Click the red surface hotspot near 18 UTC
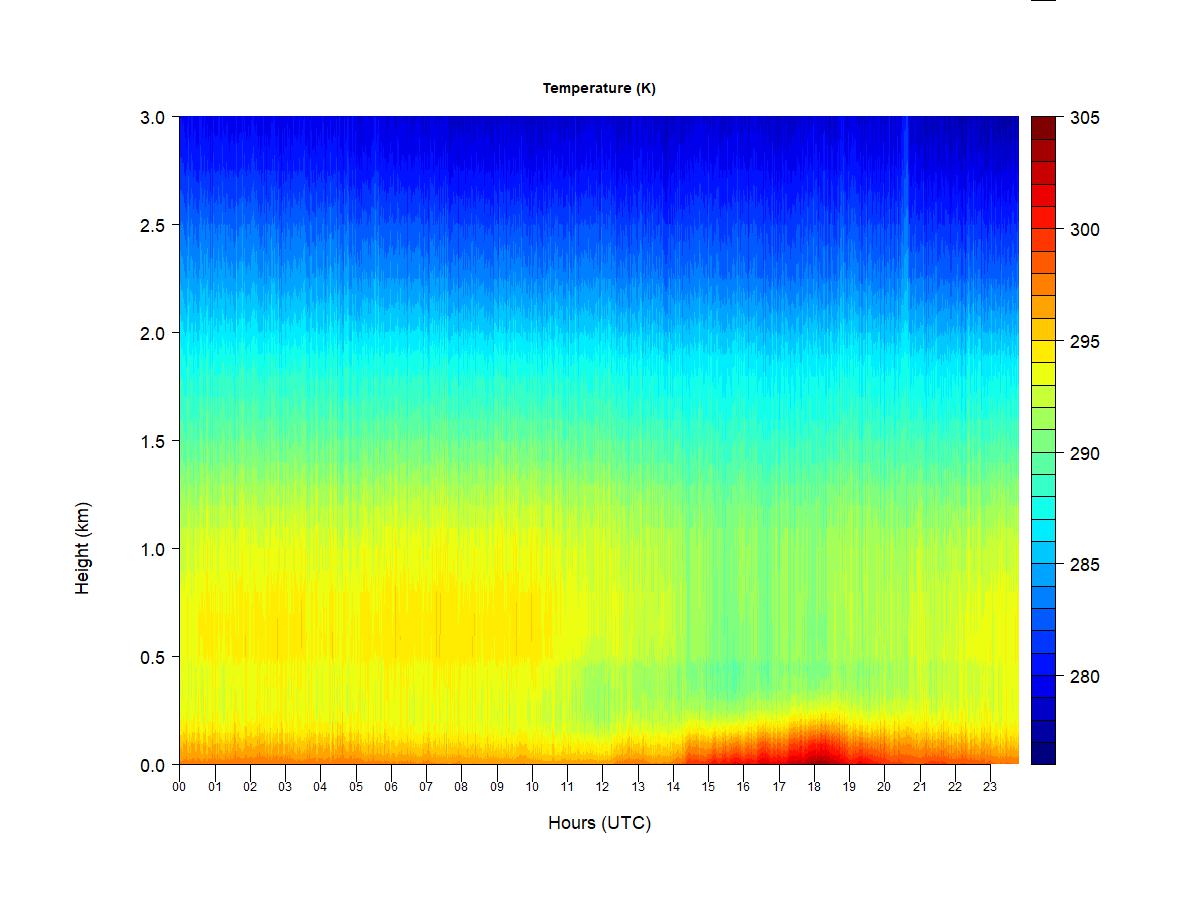The width and height of the screenshot is (1200, 900). click(818, 748)
